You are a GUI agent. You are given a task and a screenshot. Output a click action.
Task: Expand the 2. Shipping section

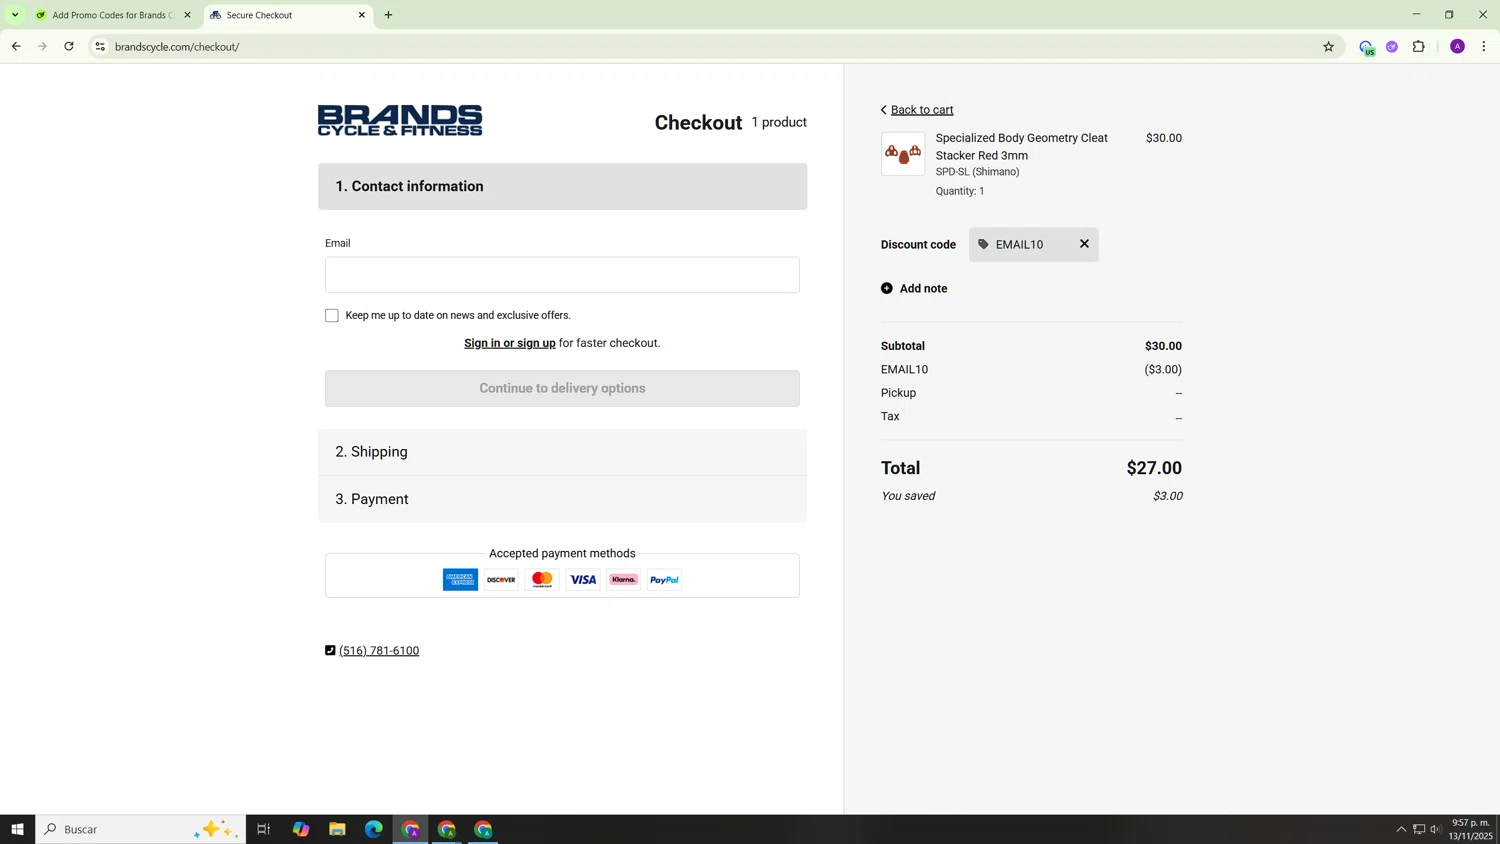coord(562,452)
